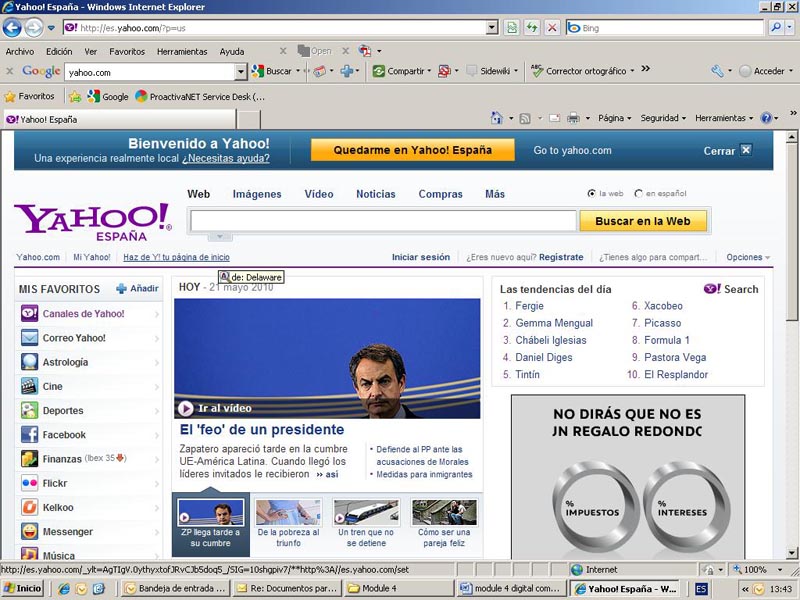Click the Yahoo web search input field
The height and width of the screenshot is (600, 800).
tap(383, 221)
